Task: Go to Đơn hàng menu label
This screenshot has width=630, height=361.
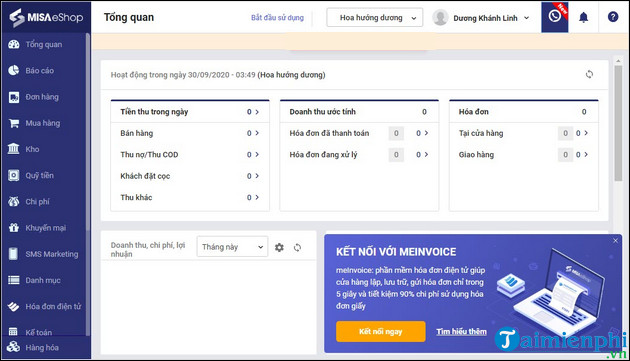Action: [x=42, y=97]
